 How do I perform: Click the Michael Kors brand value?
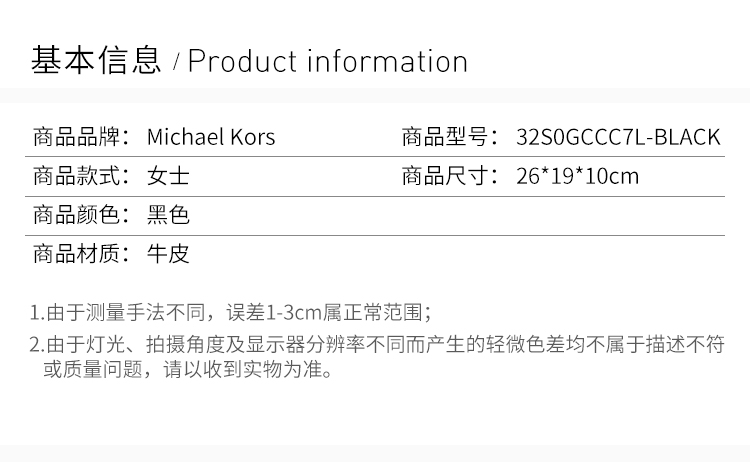click(x=211, y=137)
